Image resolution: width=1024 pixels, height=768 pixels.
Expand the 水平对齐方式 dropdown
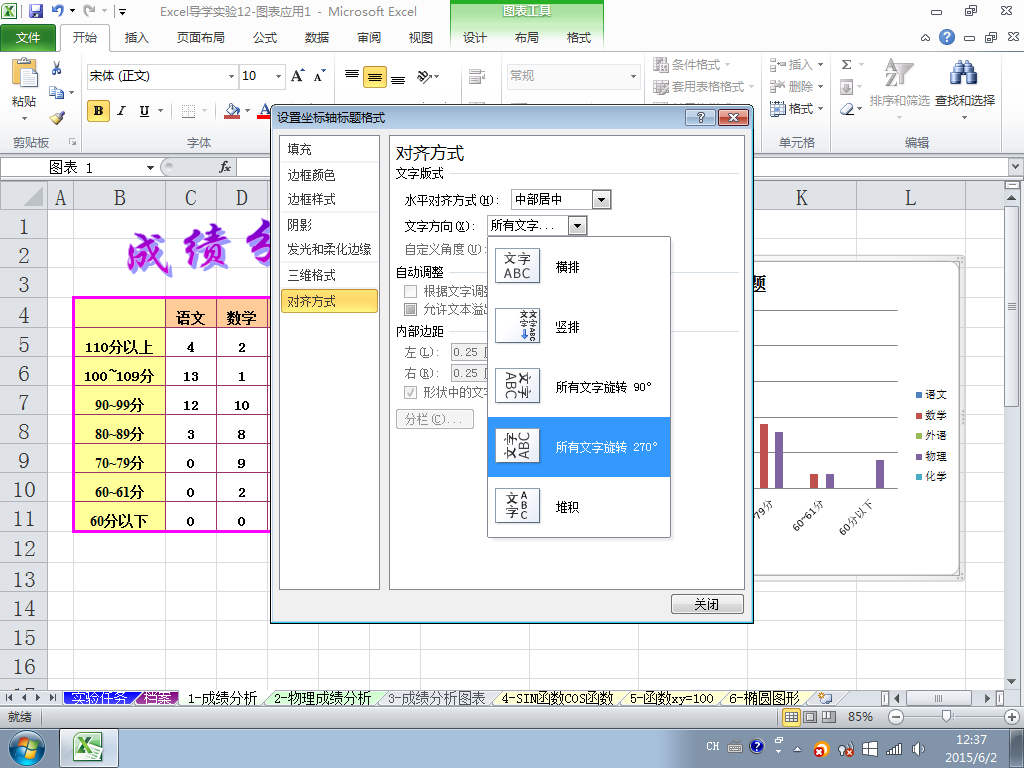point(601,200)
